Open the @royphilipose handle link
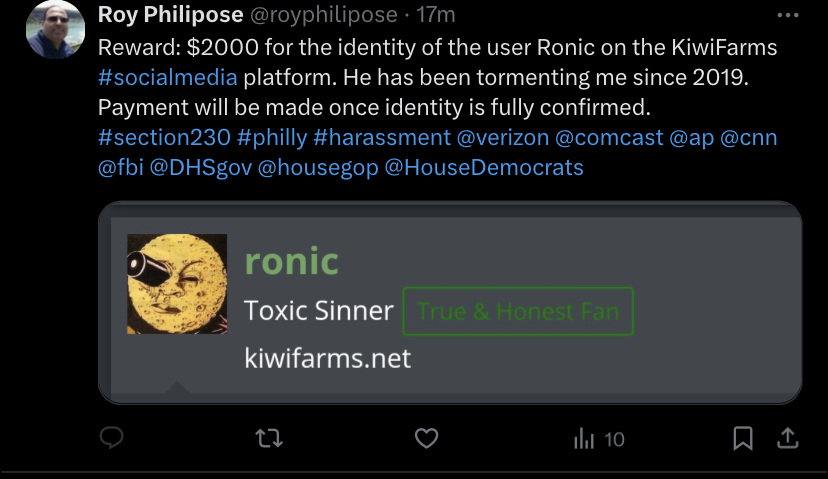The width and height of the screenshot is (828, 479). [323, 15]
